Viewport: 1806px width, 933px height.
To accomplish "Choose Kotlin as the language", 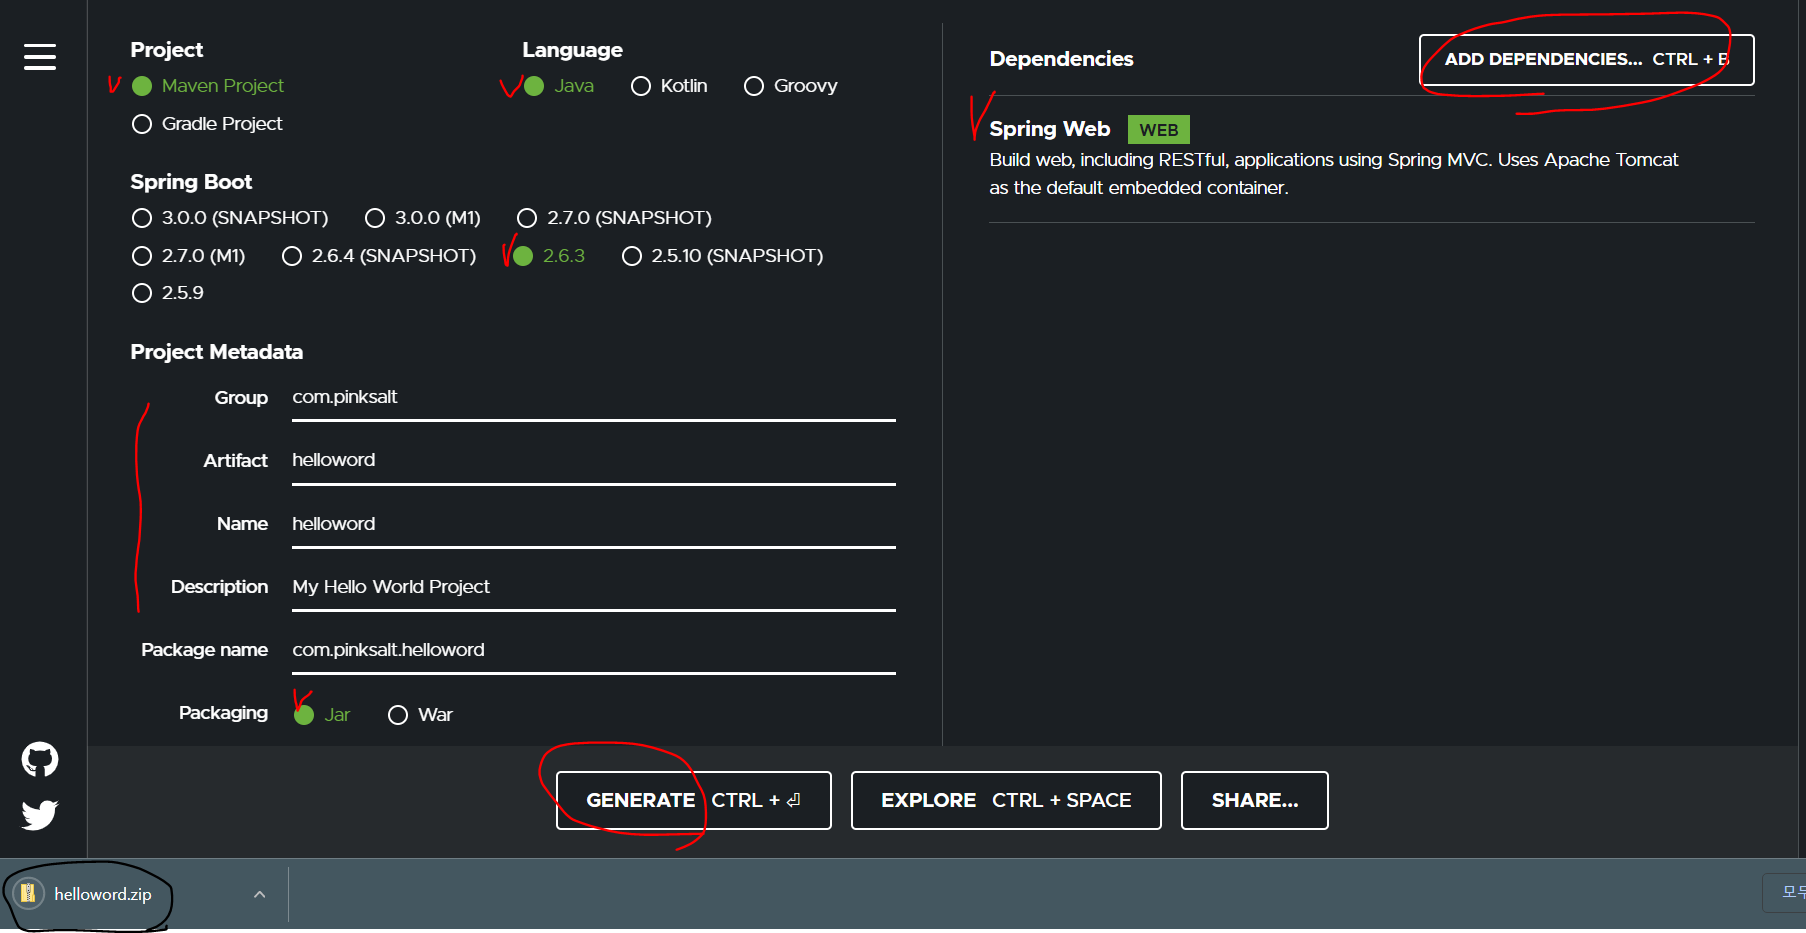I will (x=641, y=86).
